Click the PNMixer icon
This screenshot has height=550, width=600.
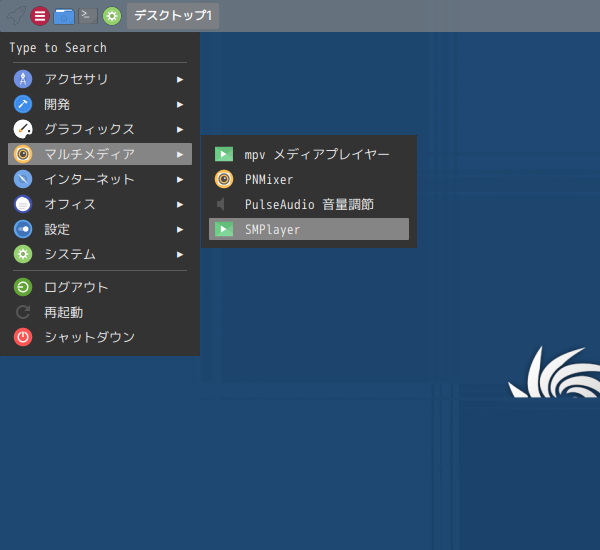point(224,179)
